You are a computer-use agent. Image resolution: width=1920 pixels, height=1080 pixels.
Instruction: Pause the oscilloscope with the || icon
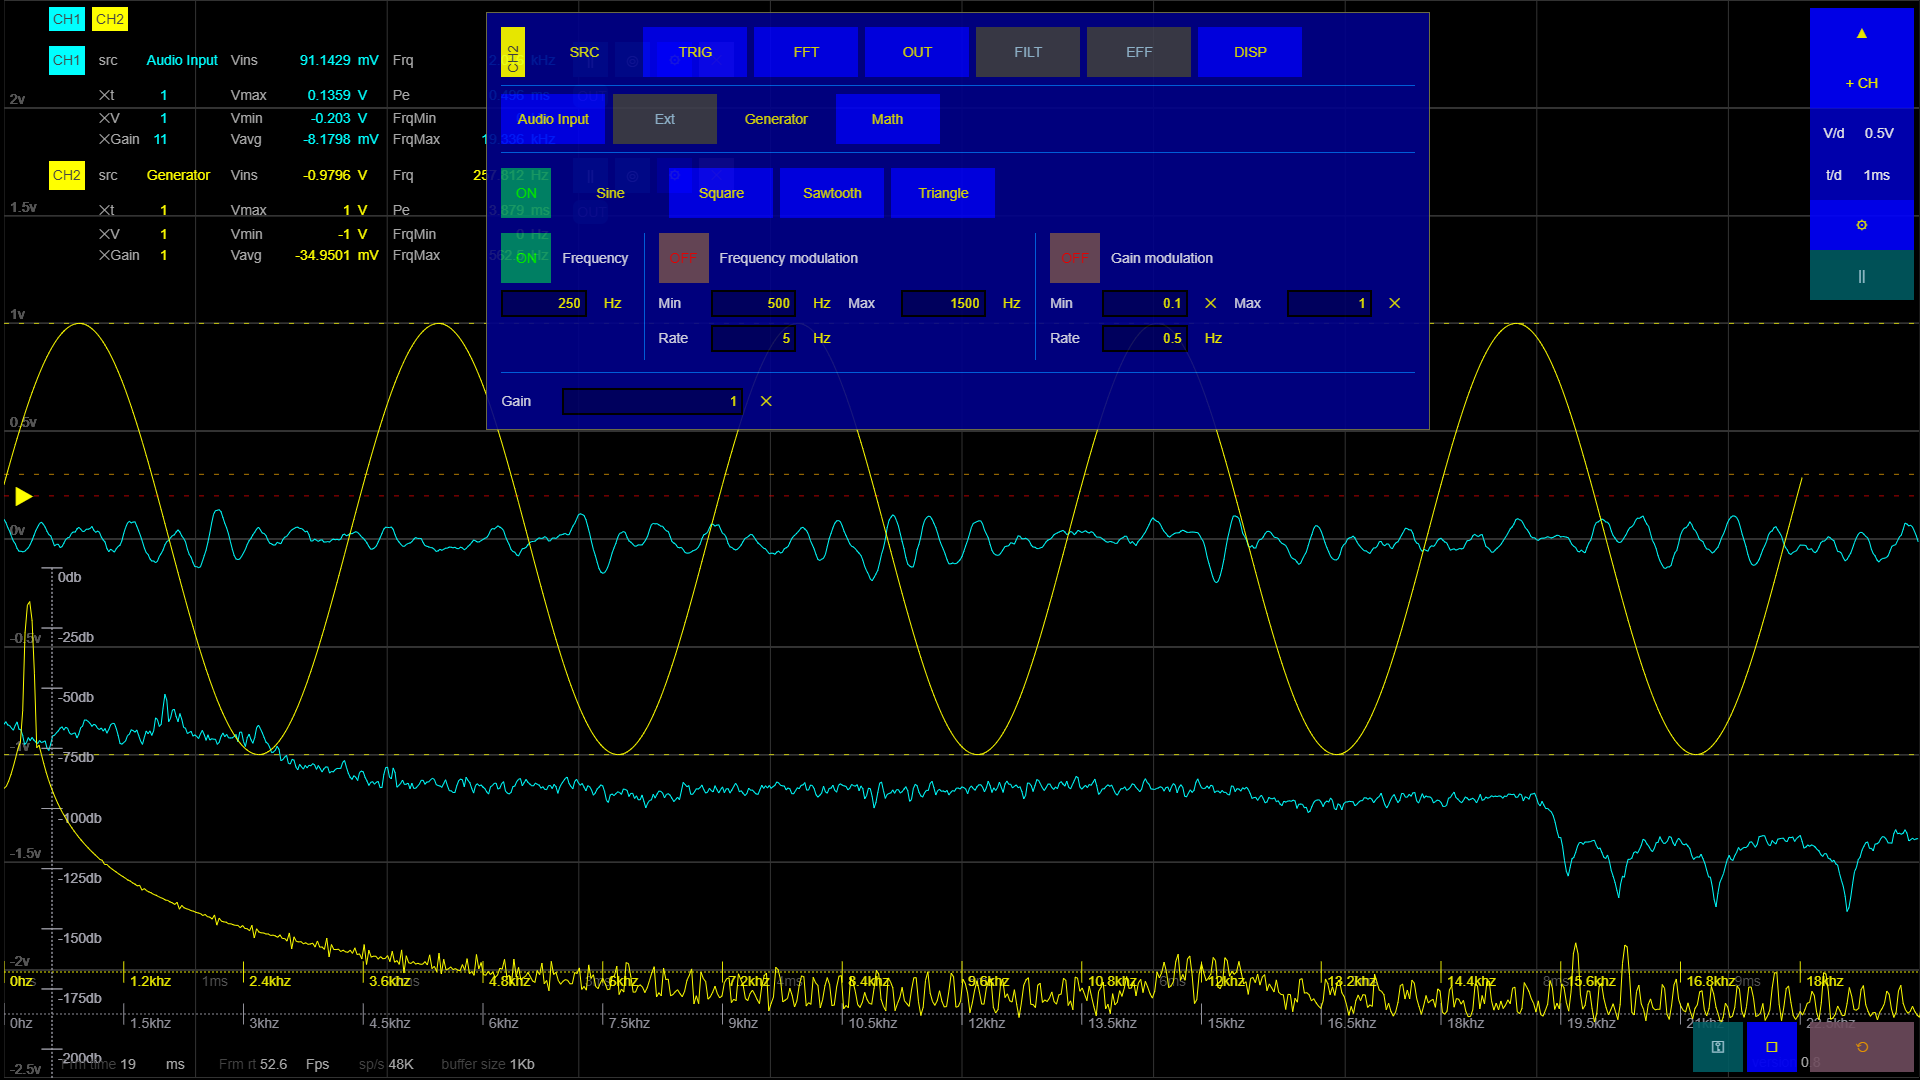click(1861, 275)
